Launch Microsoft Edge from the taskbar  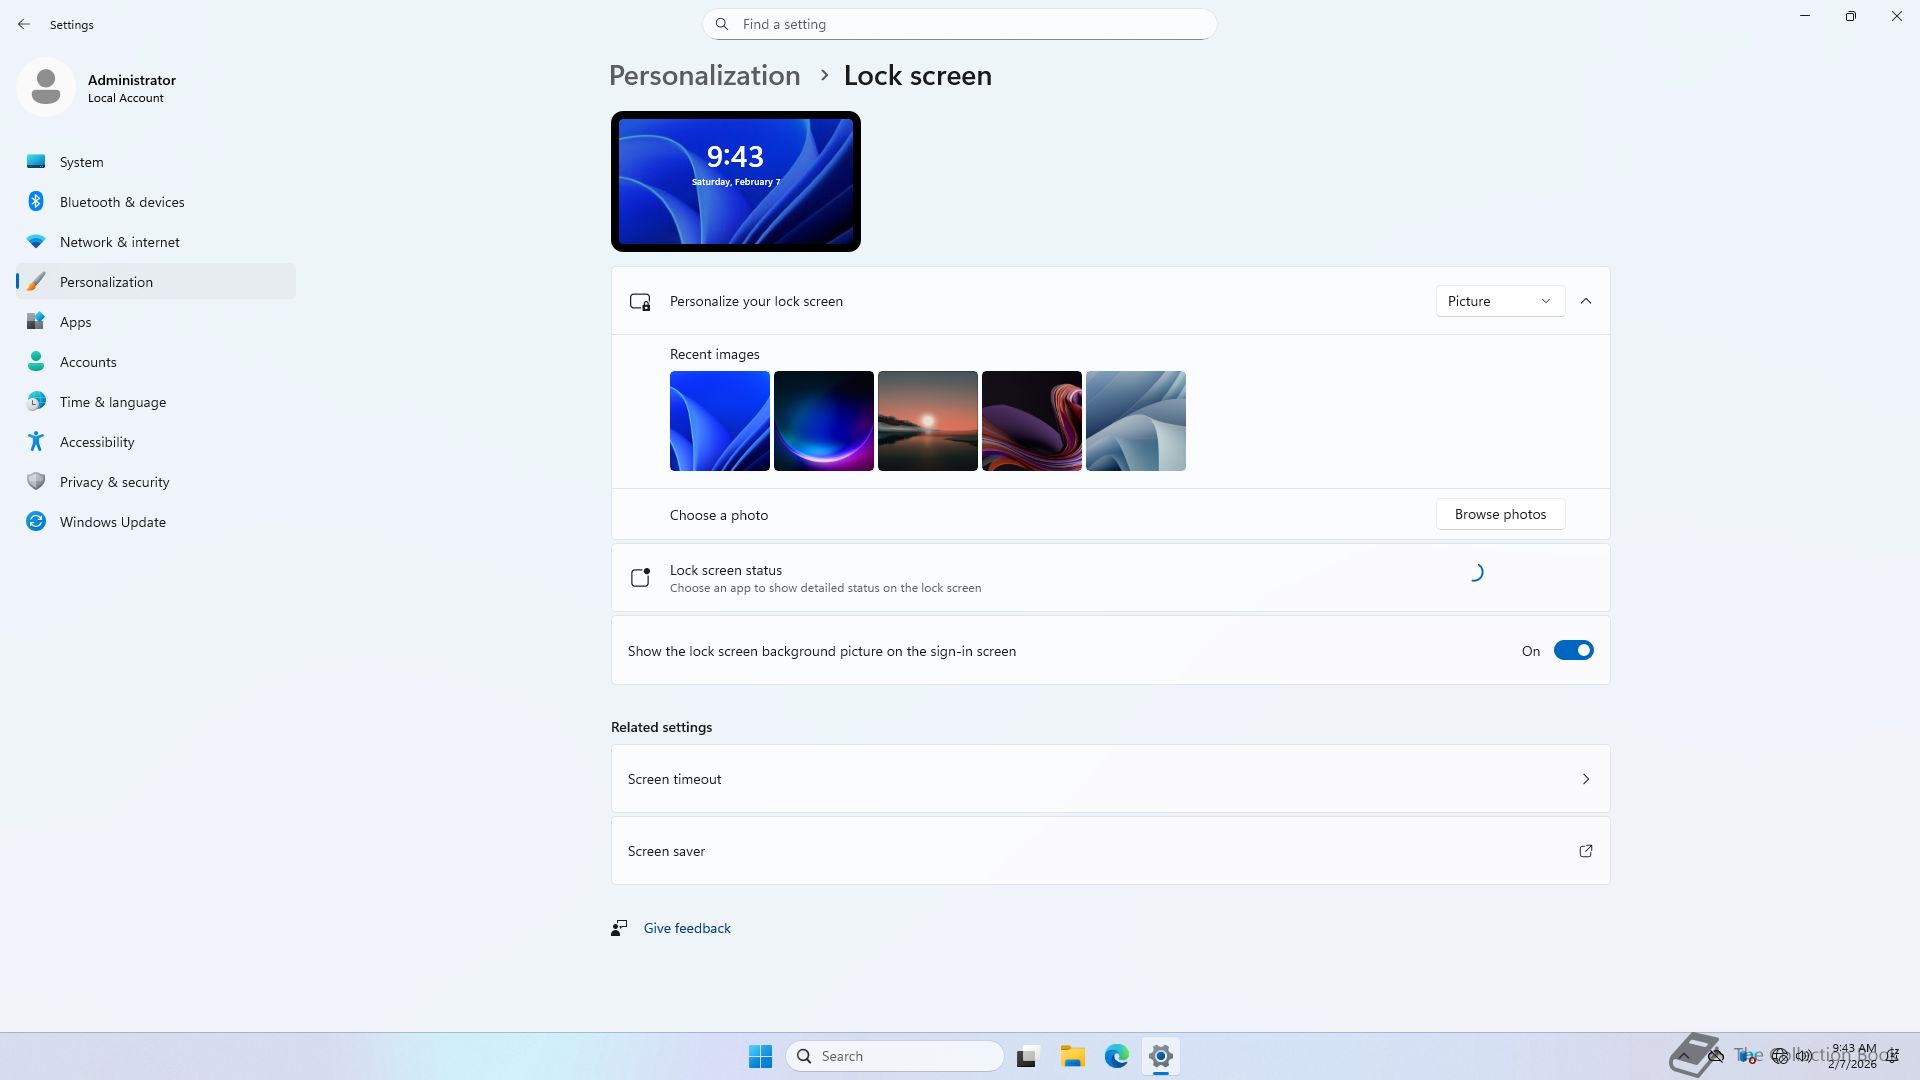pos(1116,1056)
